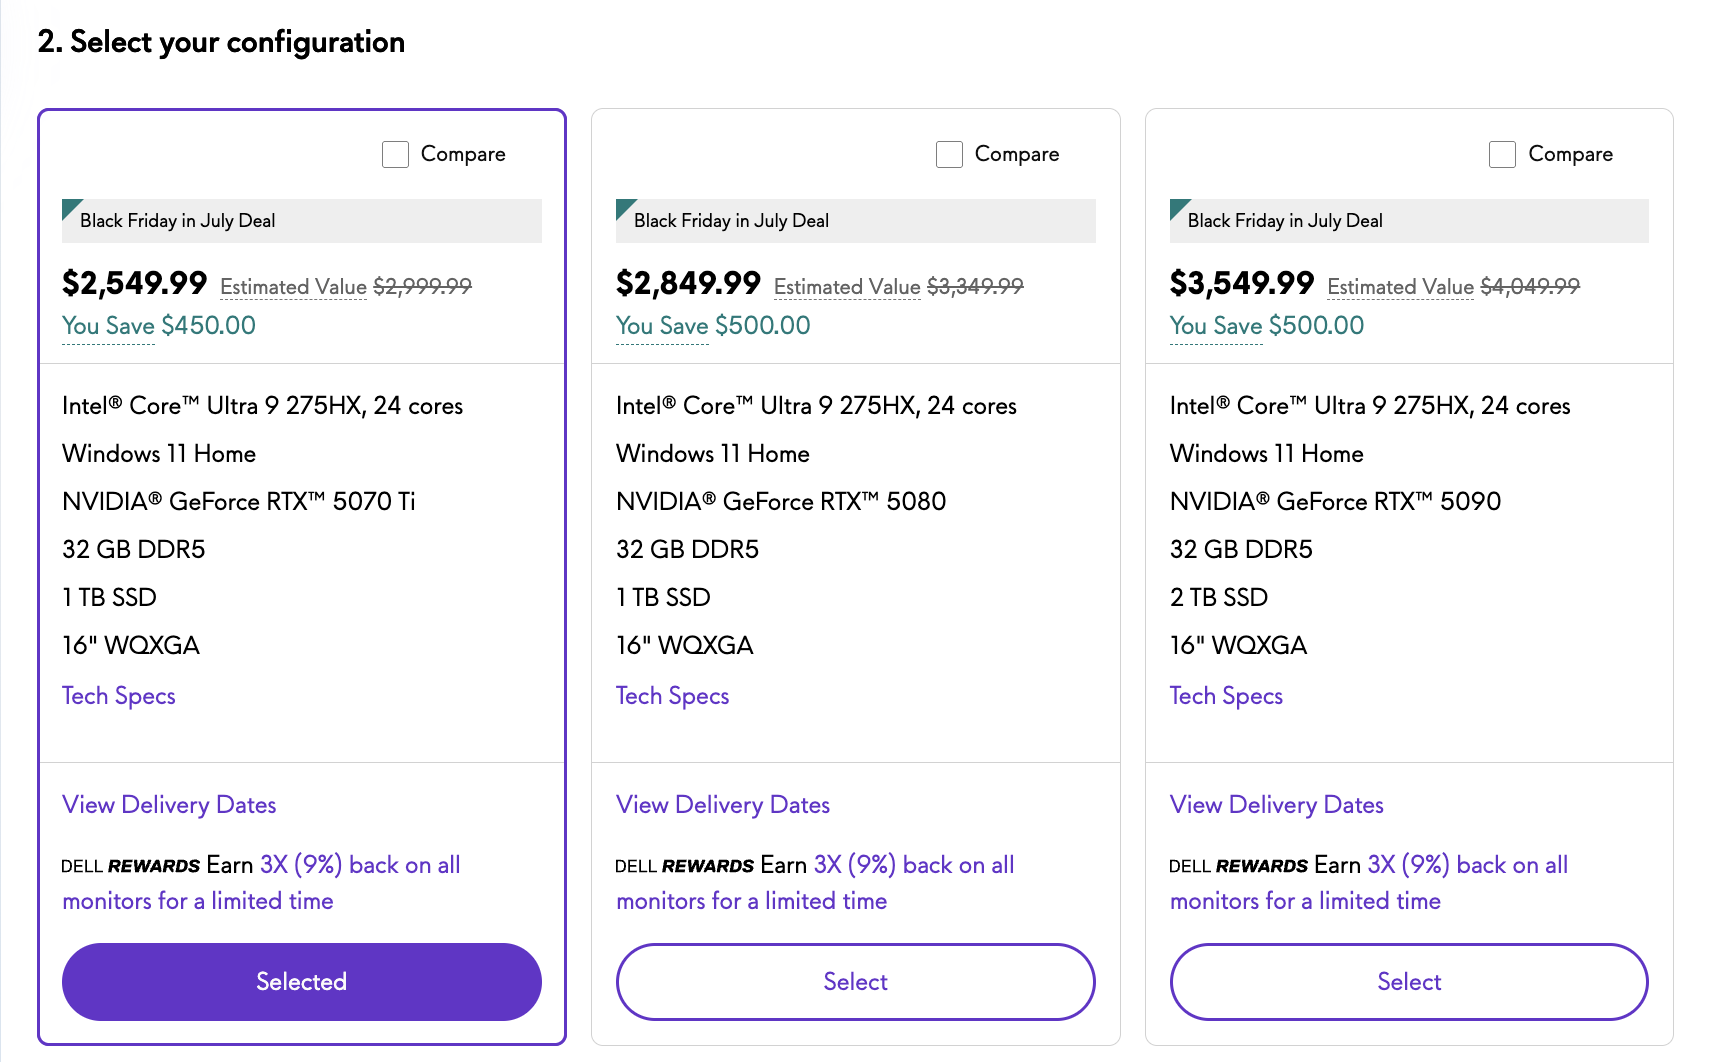Viewport: 1712px width, 1062px height.
Task: Open Dell Rewards 3X monitors offer, first card
Action: (360, 866)
